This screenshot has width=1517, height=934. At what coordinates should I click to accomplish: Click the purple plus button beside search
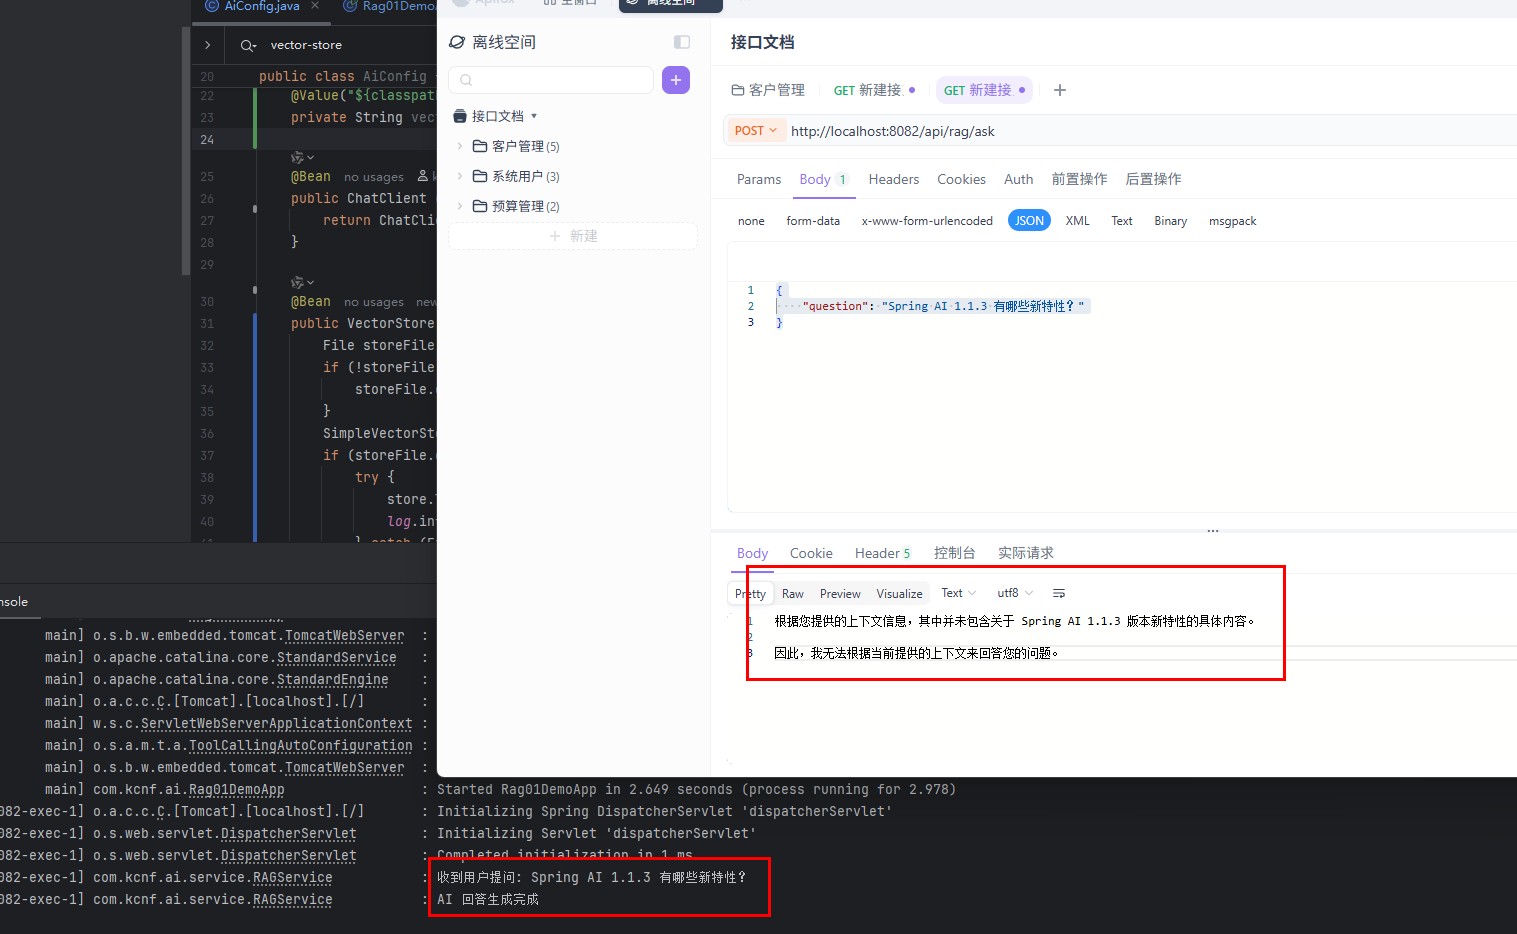tap(676, 80)
